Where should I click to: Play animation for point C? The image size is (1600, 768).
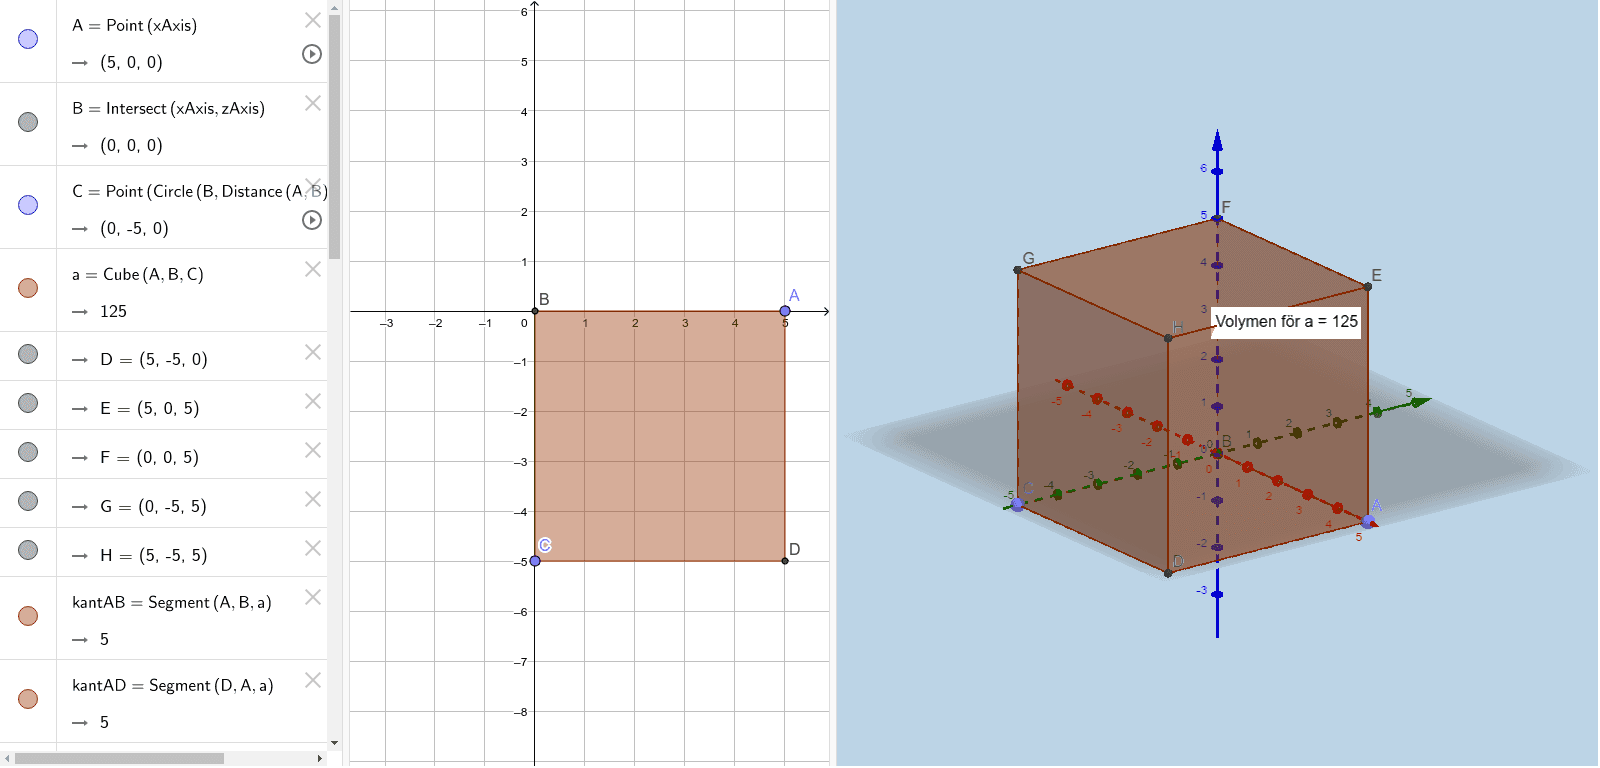[x=312, y=220]
